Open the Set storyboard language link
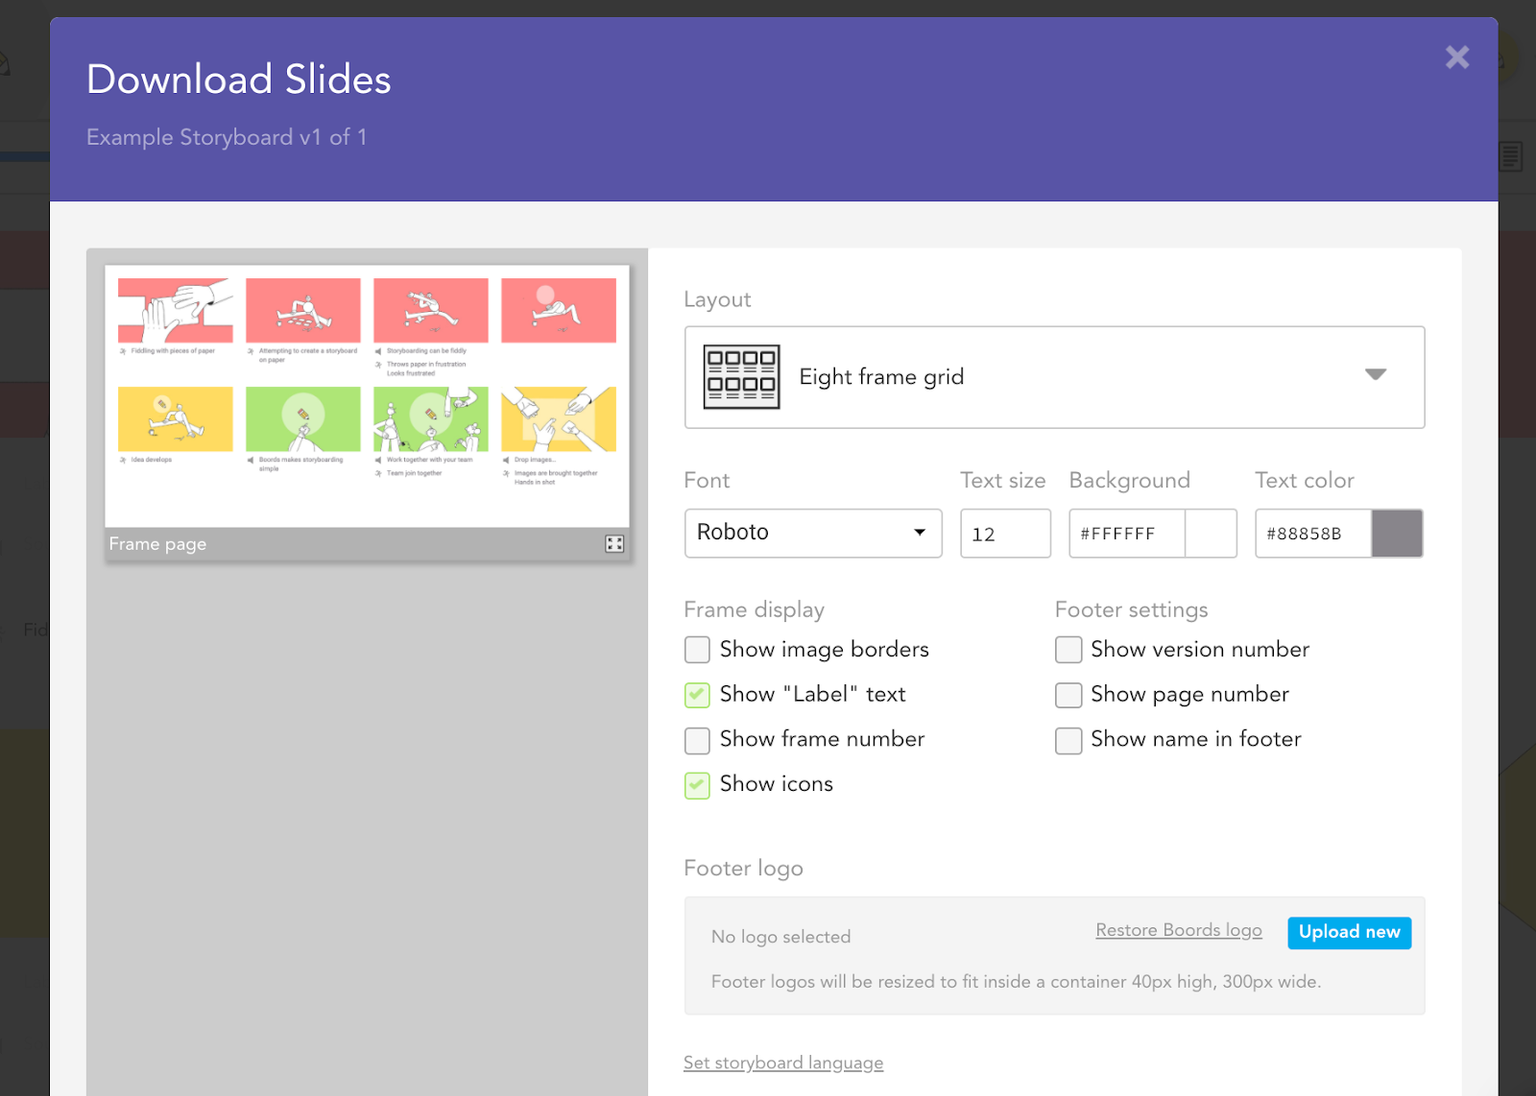This screenshot has height=1096, width=1536. [x=783, y=1063]
